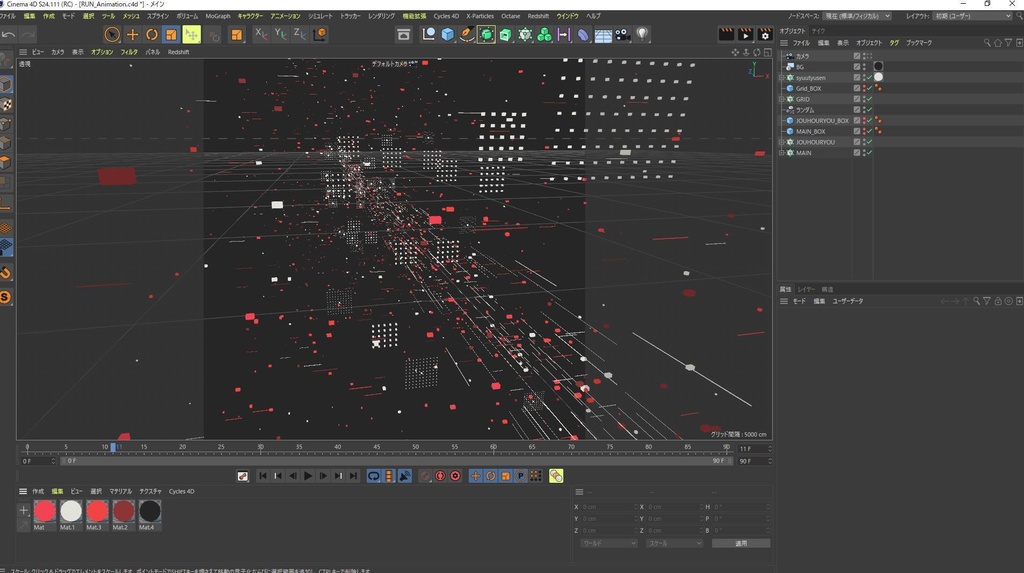The width and height of the screenshot is (1024, 573).
Task: Expand the MAIN object tree
Action: pos(782,153)
